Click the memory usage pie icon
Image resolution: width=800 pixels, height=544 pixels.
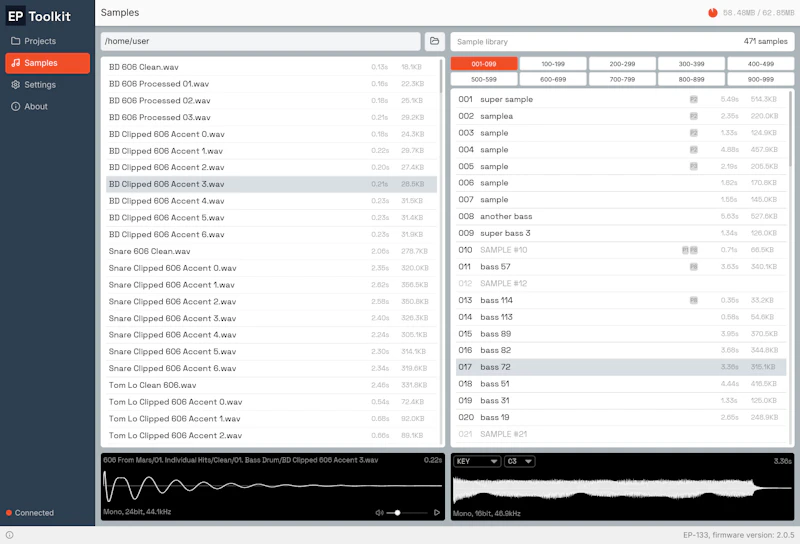tap(713, 13)
